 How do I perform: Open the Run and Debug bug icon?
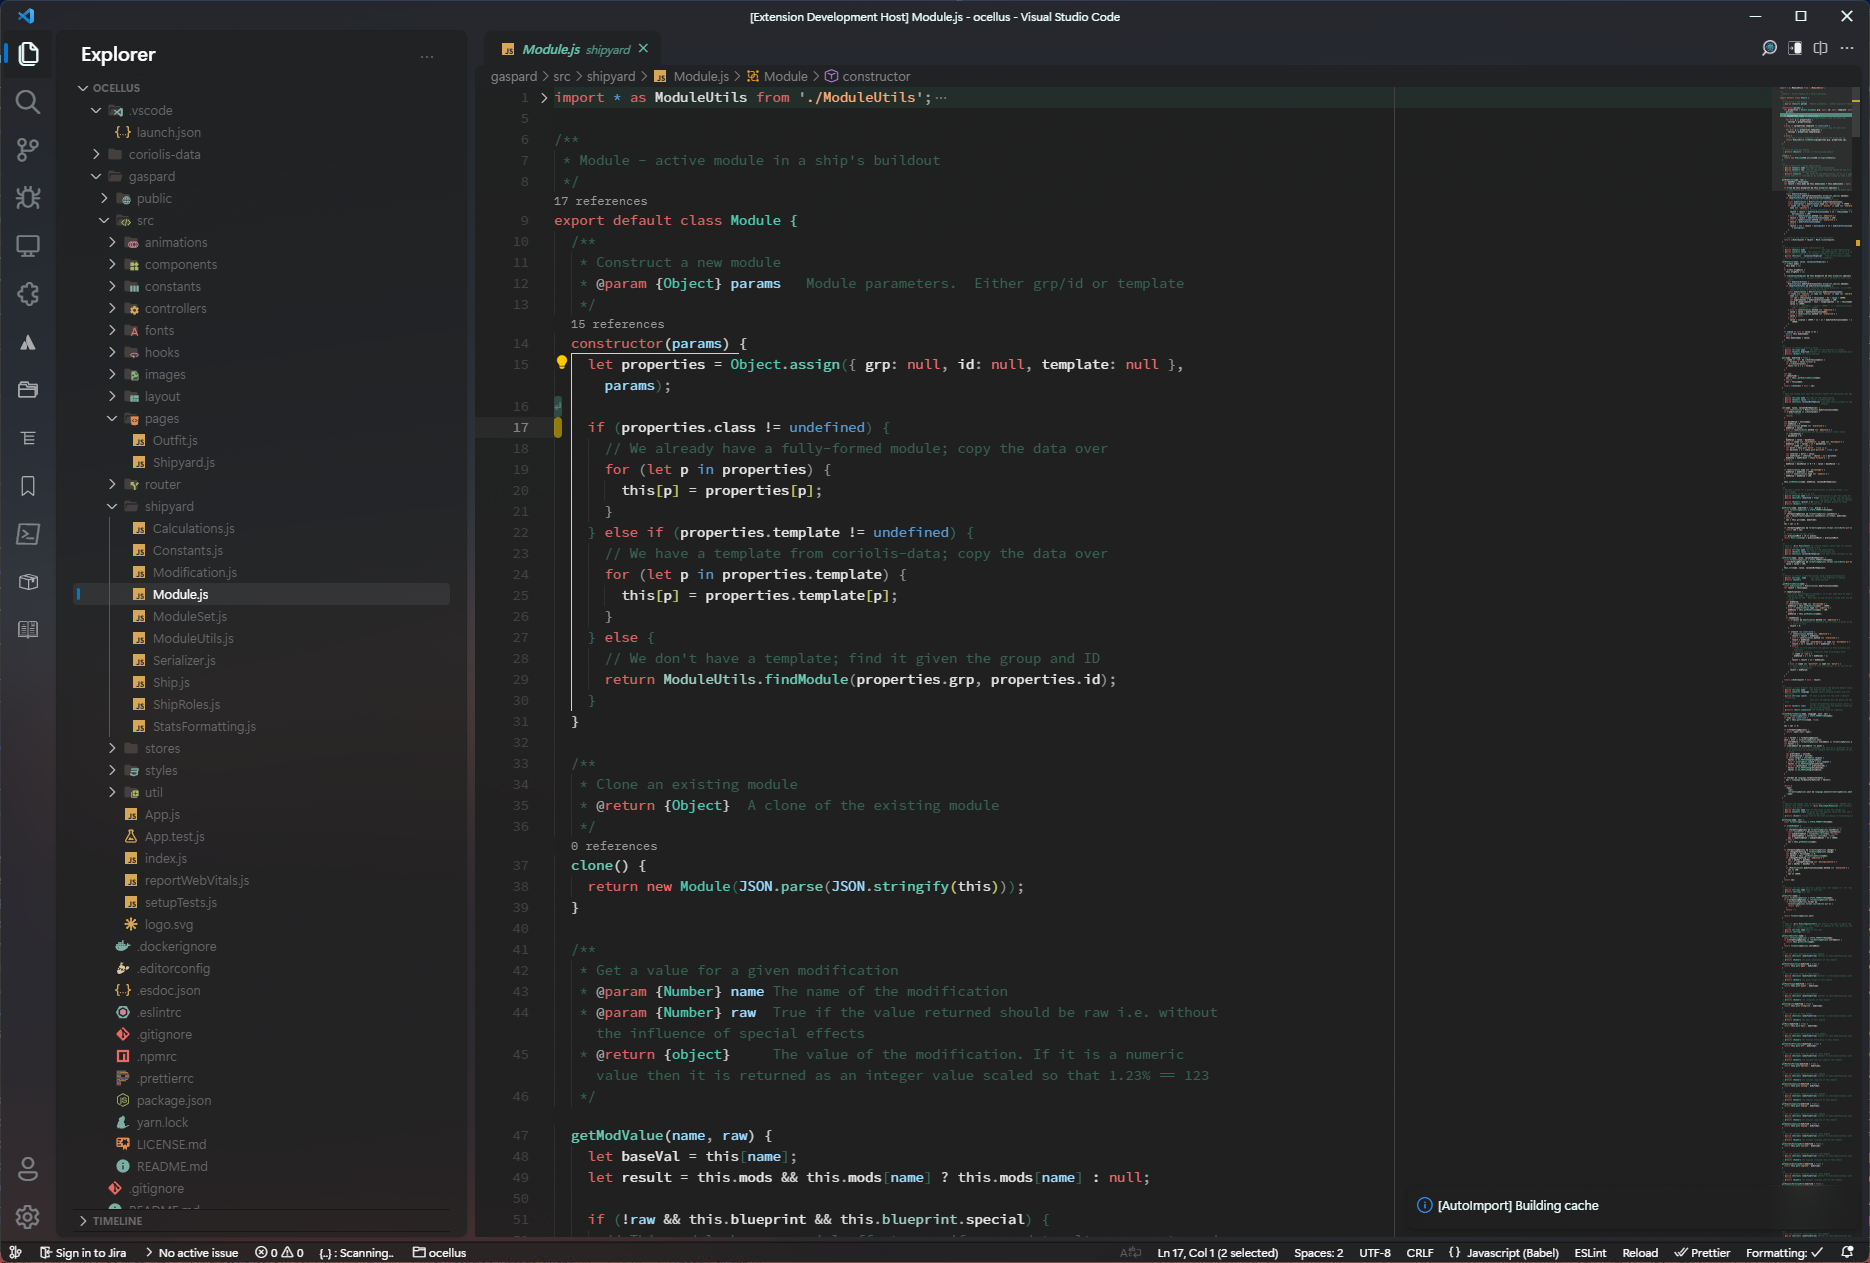[28, 198]
